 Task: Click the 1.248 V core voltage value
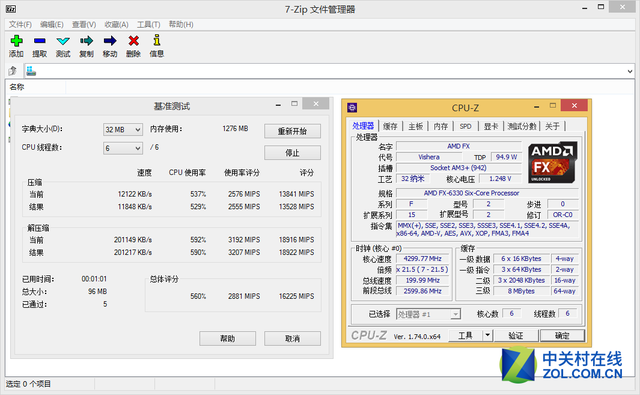click(500, 179)
